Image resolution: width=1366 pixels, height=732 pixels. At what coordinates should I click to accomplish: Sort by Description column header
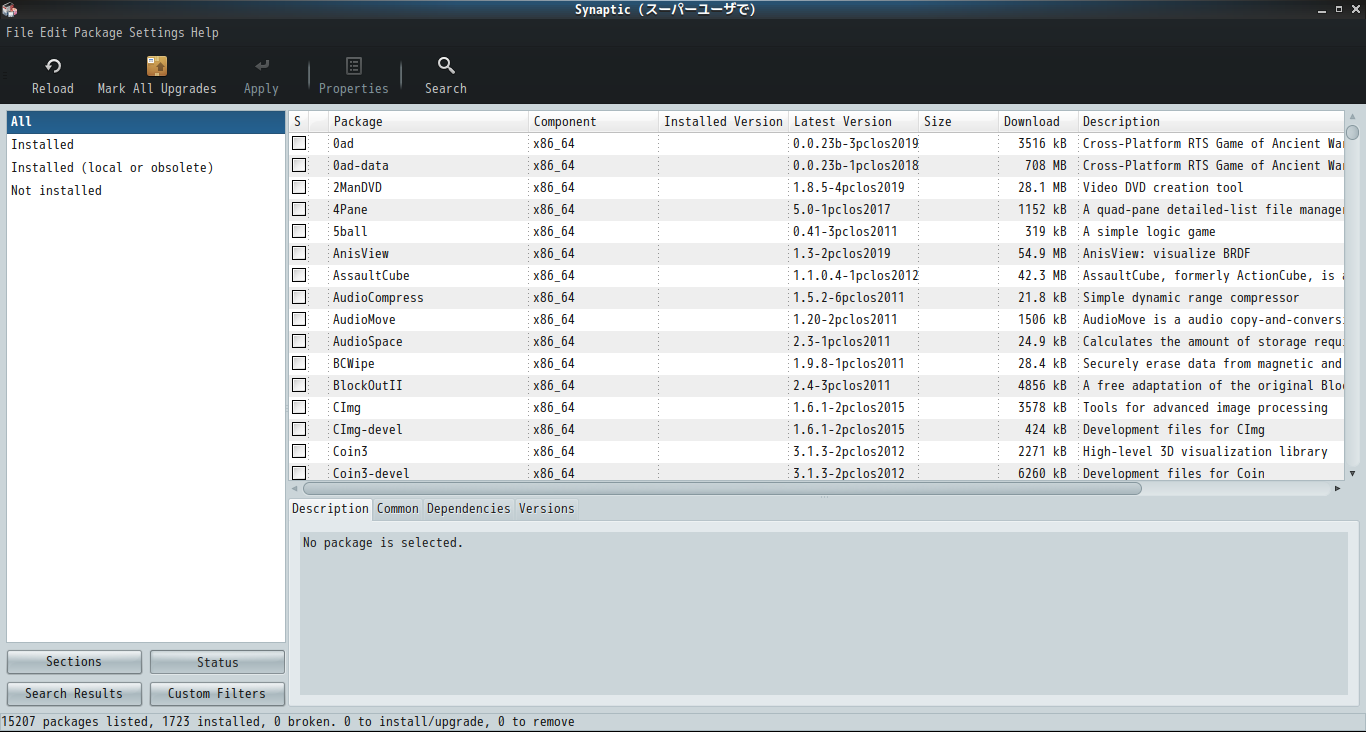[1211, 121]
